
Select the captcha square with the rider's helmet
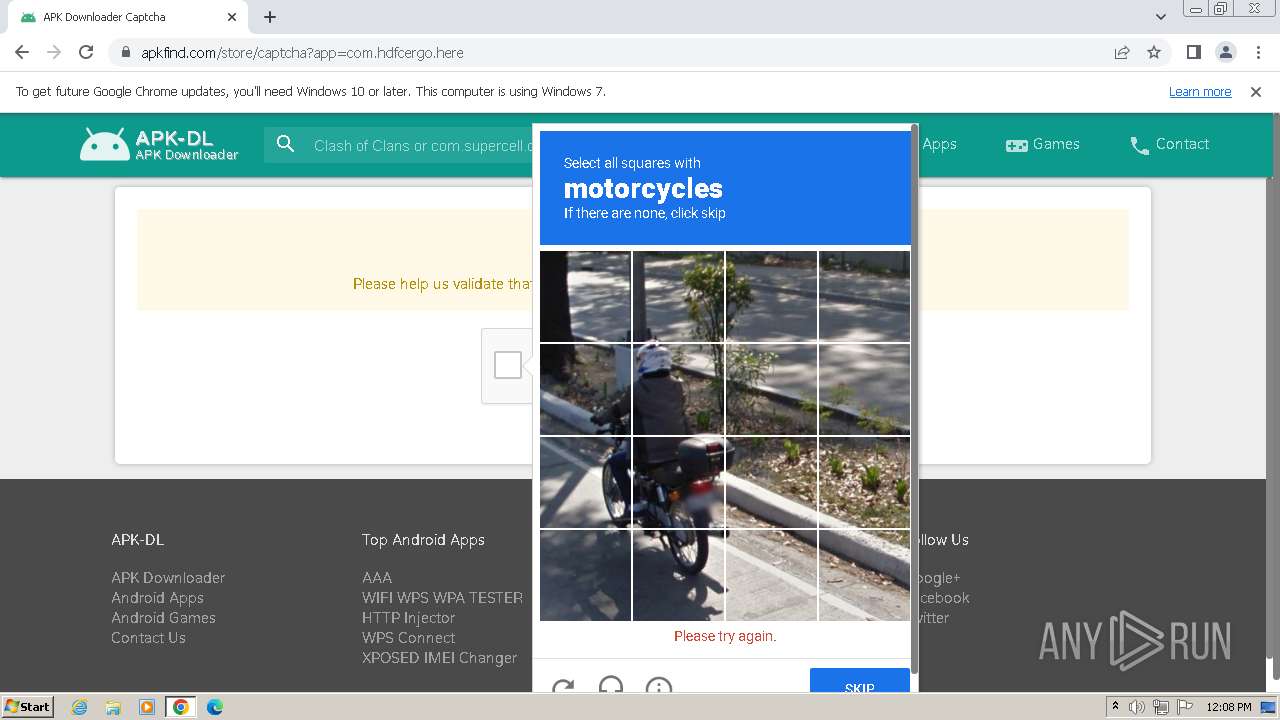pyautogui.click(x=678, y=389)
